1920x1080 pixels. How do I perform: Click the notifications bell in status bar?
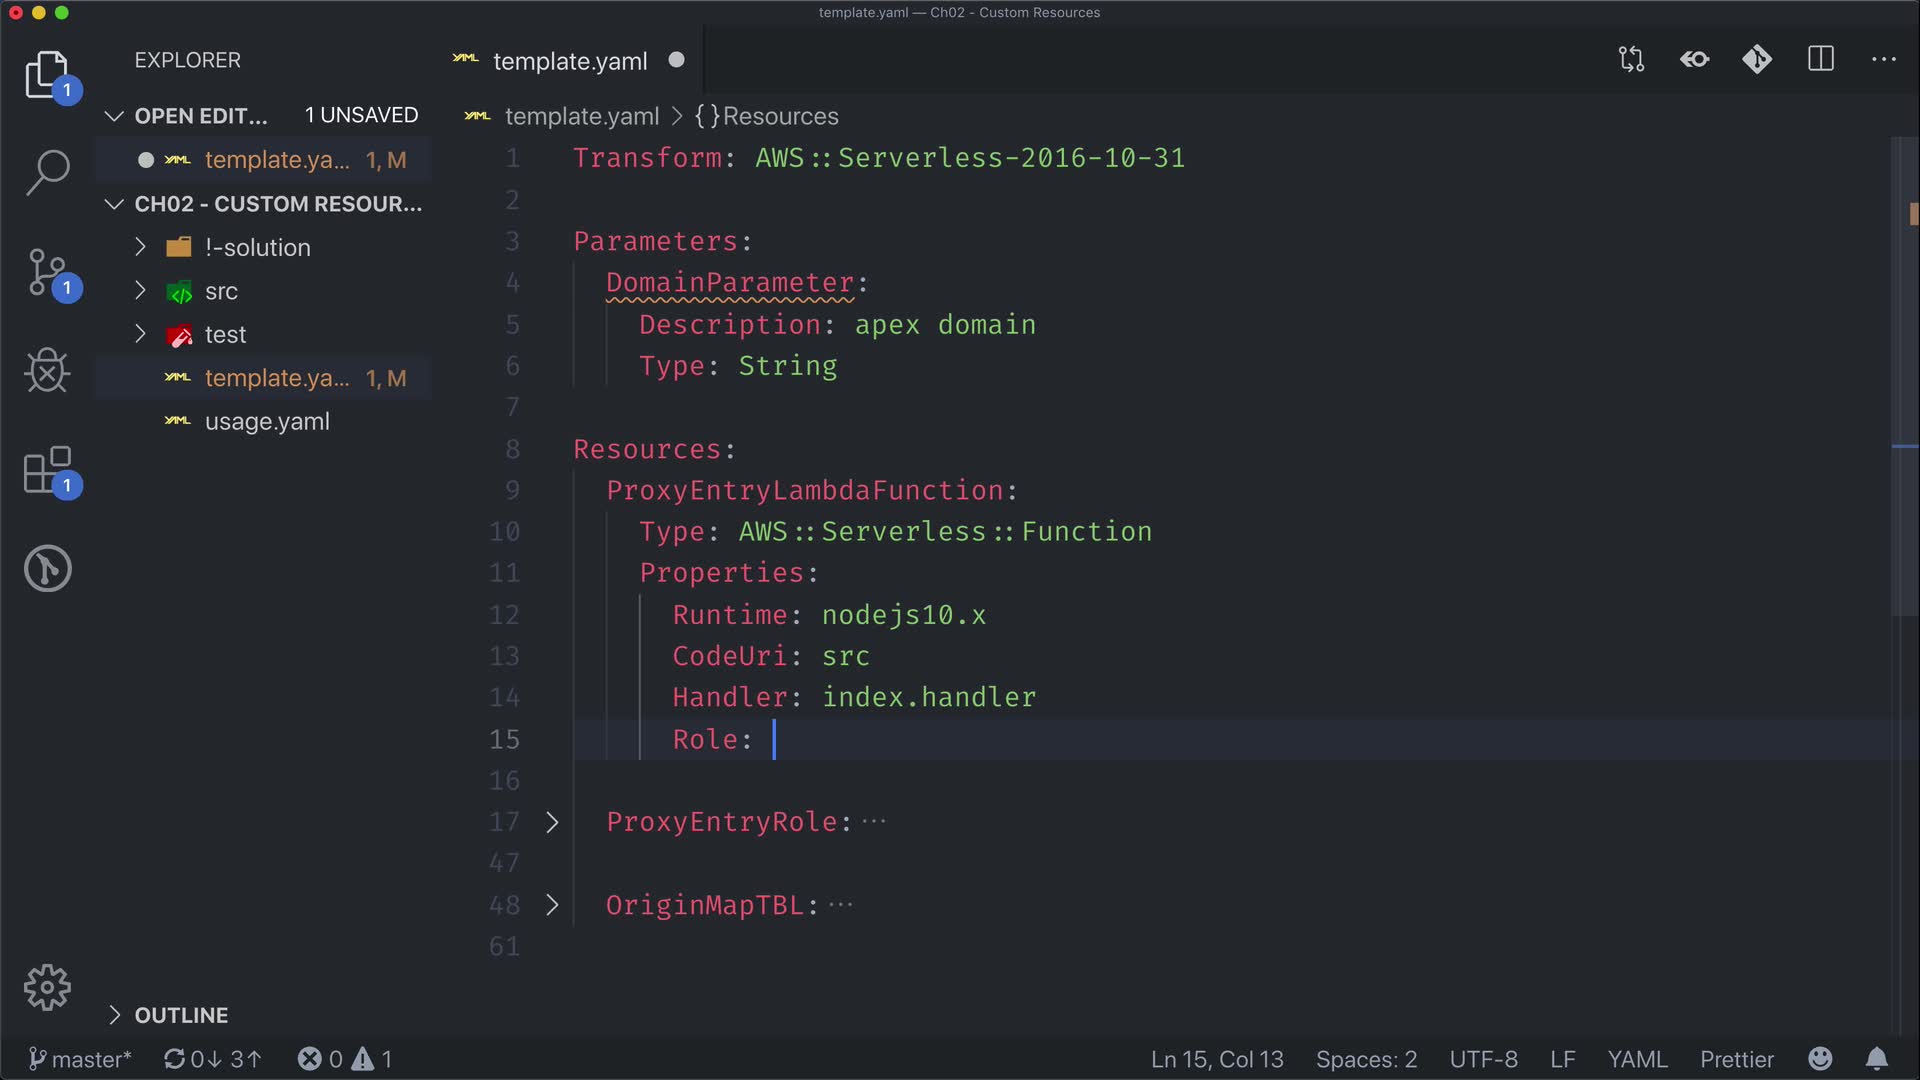[1877, 1059]
